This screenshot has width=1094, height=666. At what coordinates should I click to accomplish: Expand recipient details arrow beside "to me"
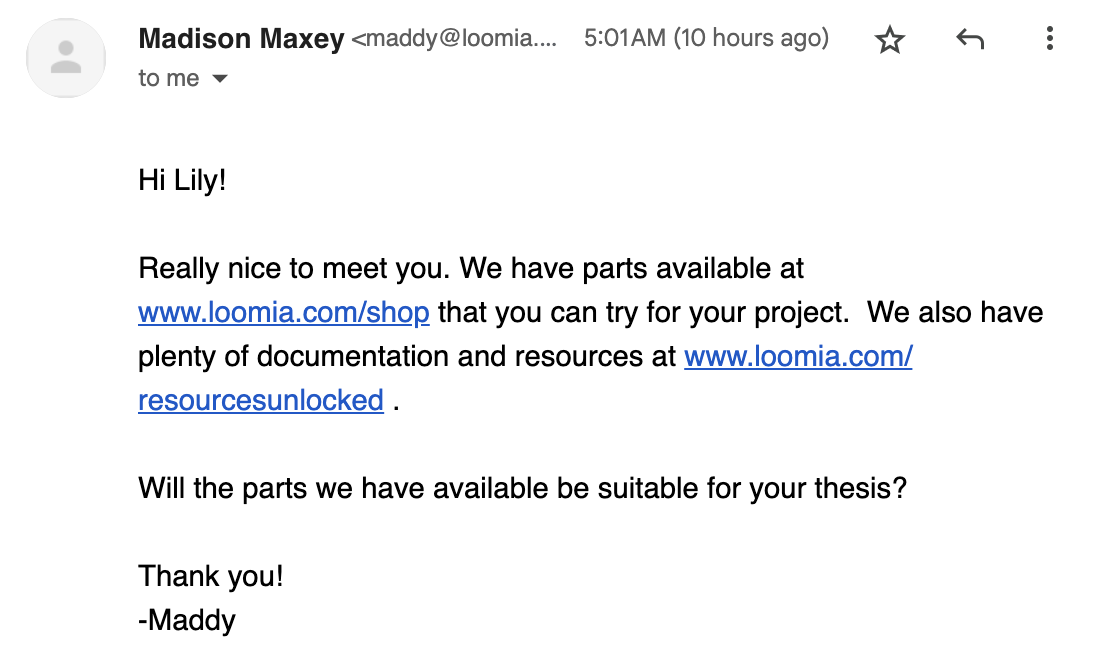220,79
